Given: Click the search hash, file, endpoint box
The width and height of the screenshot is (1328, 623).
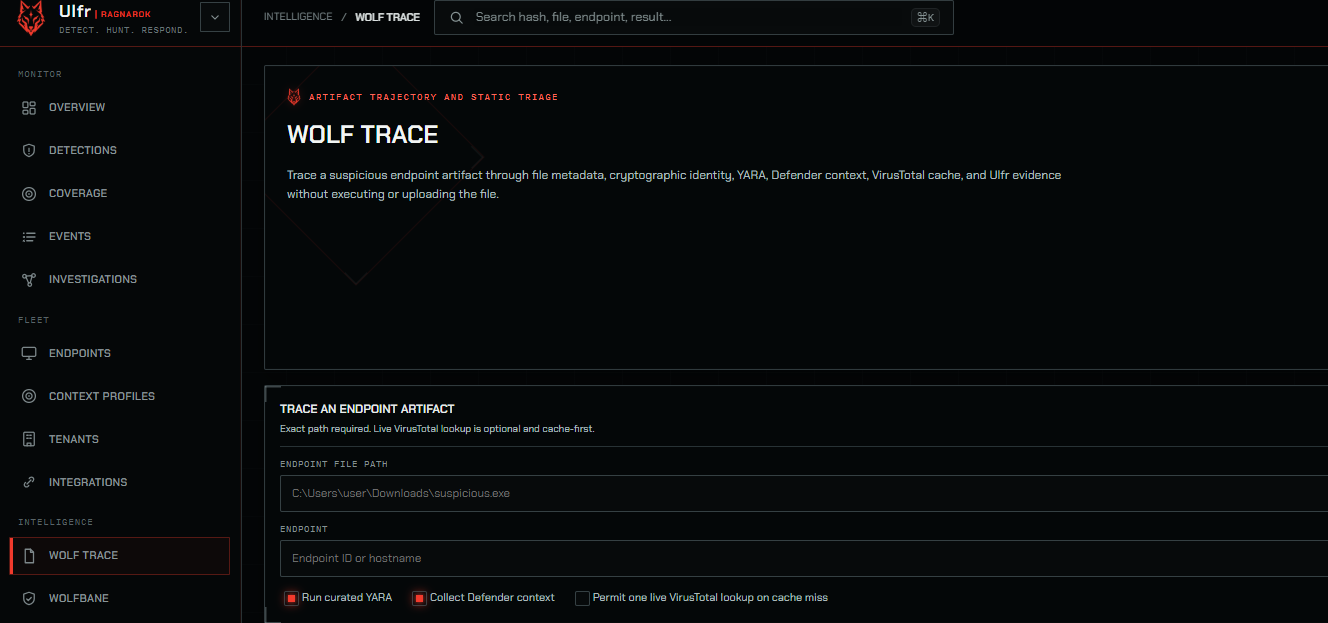Looking at the screenshot, I should pyautogui.click(x=693, y=17).
